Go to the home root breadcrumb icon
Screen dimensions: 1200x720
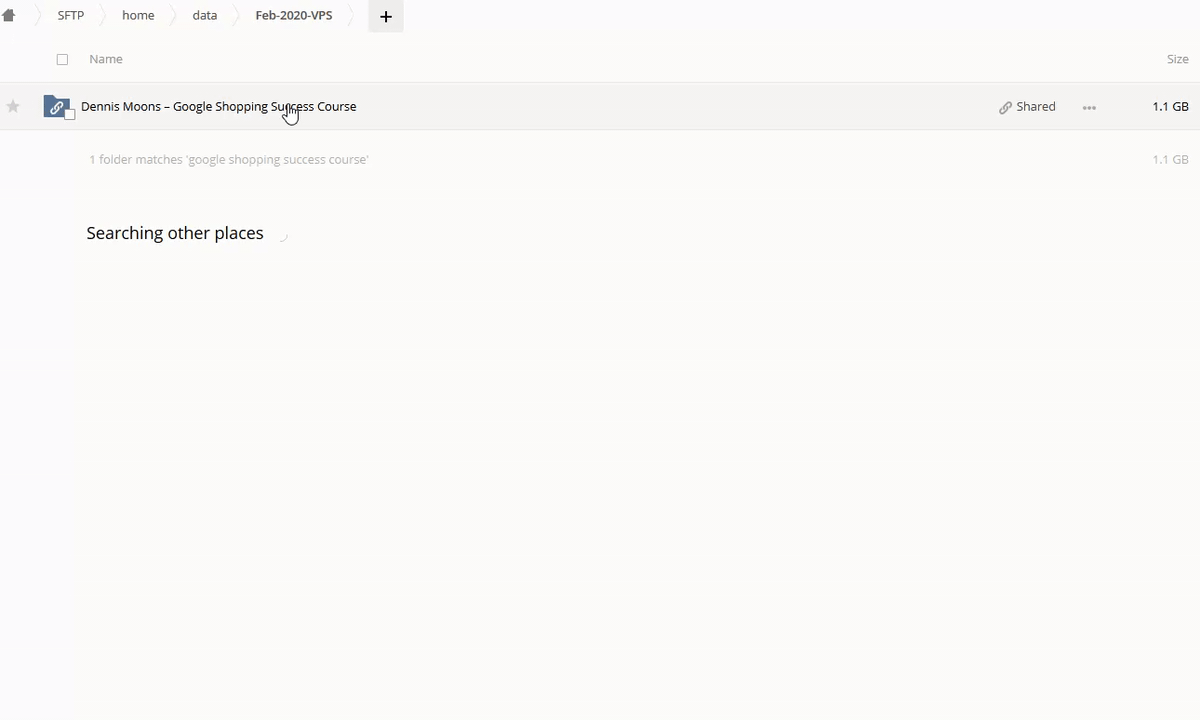click(9, 15)
